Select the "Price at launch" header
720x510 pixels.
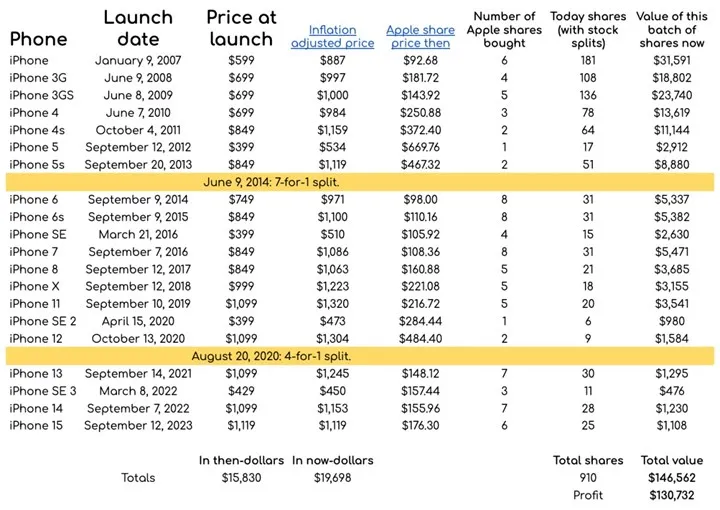(240, 28)
